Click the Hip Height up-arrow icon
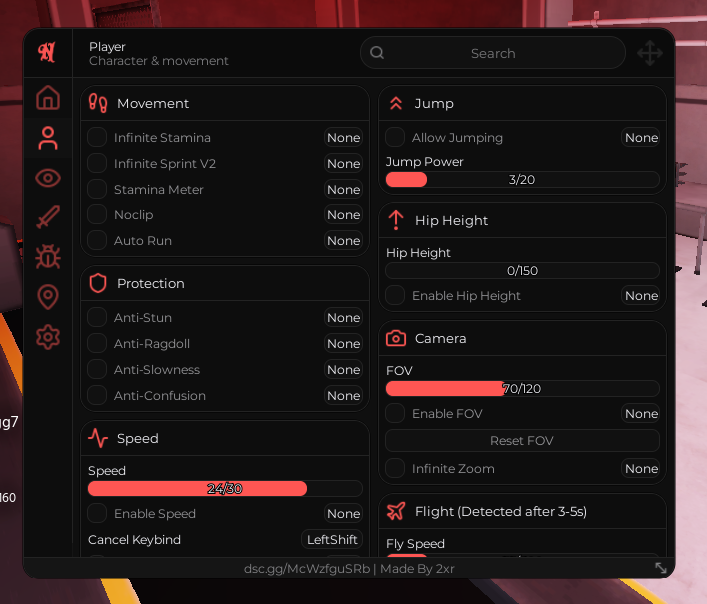The image size is (707, 604). point(396,220)
